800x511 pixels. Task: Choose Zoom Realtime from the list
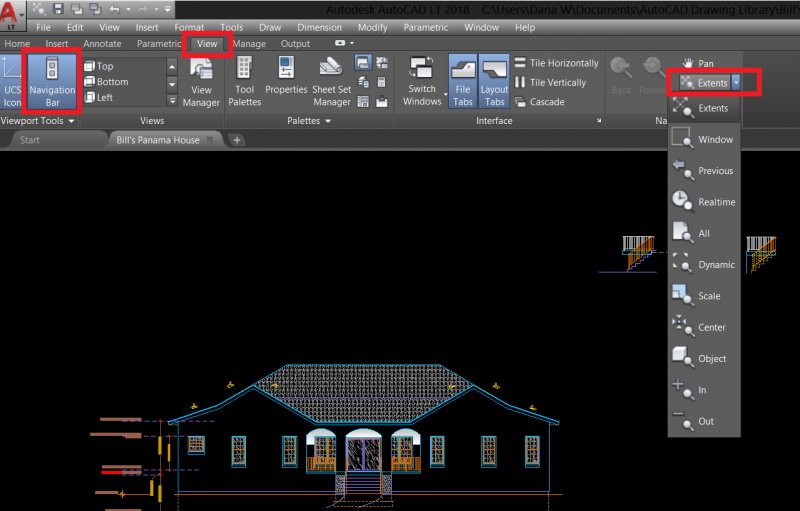[704, 202]
